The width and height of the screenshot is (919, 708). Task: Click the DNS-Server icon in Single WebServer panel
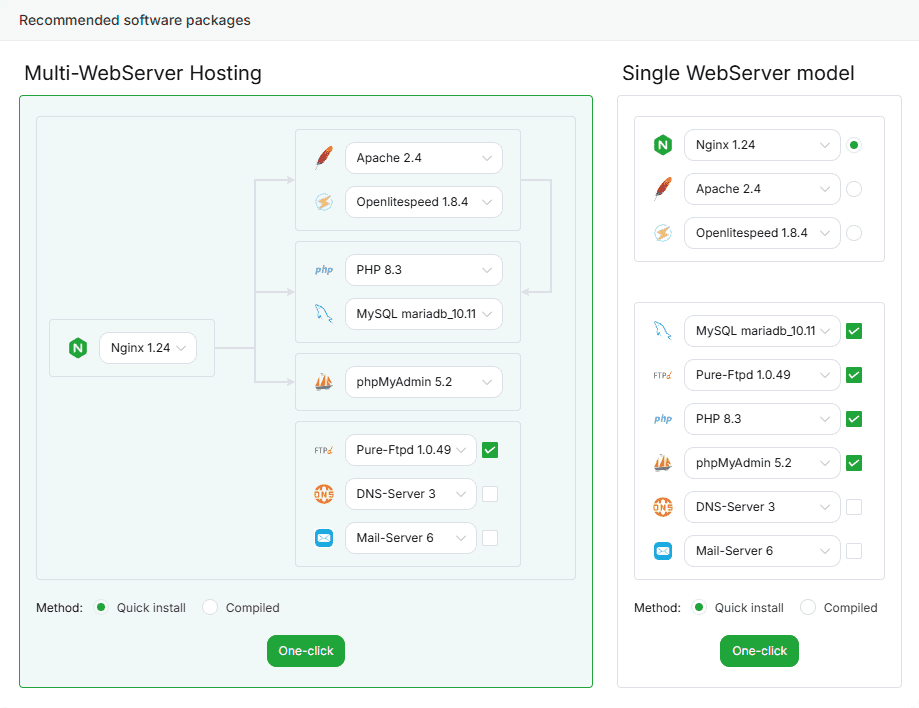(x=662, y=507)
